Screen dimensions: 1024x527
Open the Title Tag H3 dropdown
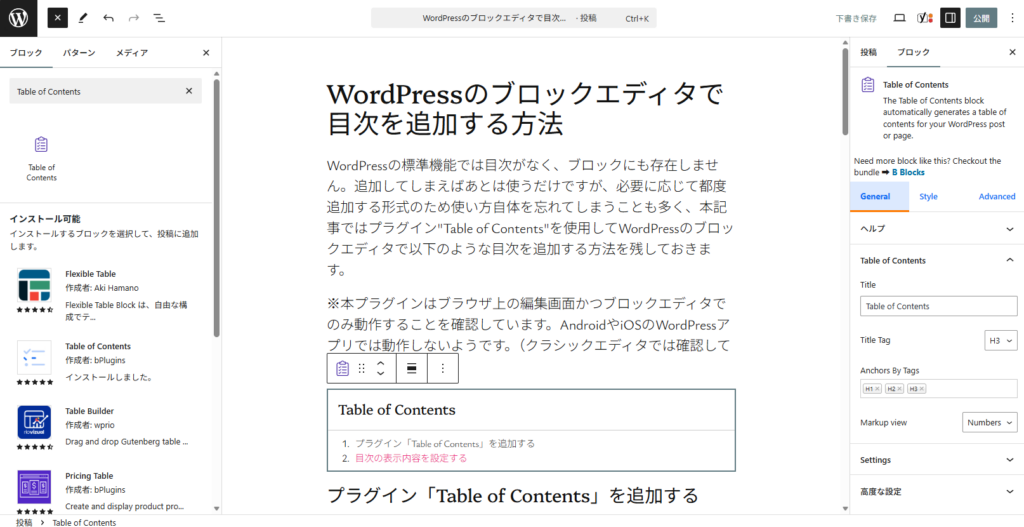(x=1001, y=341)
